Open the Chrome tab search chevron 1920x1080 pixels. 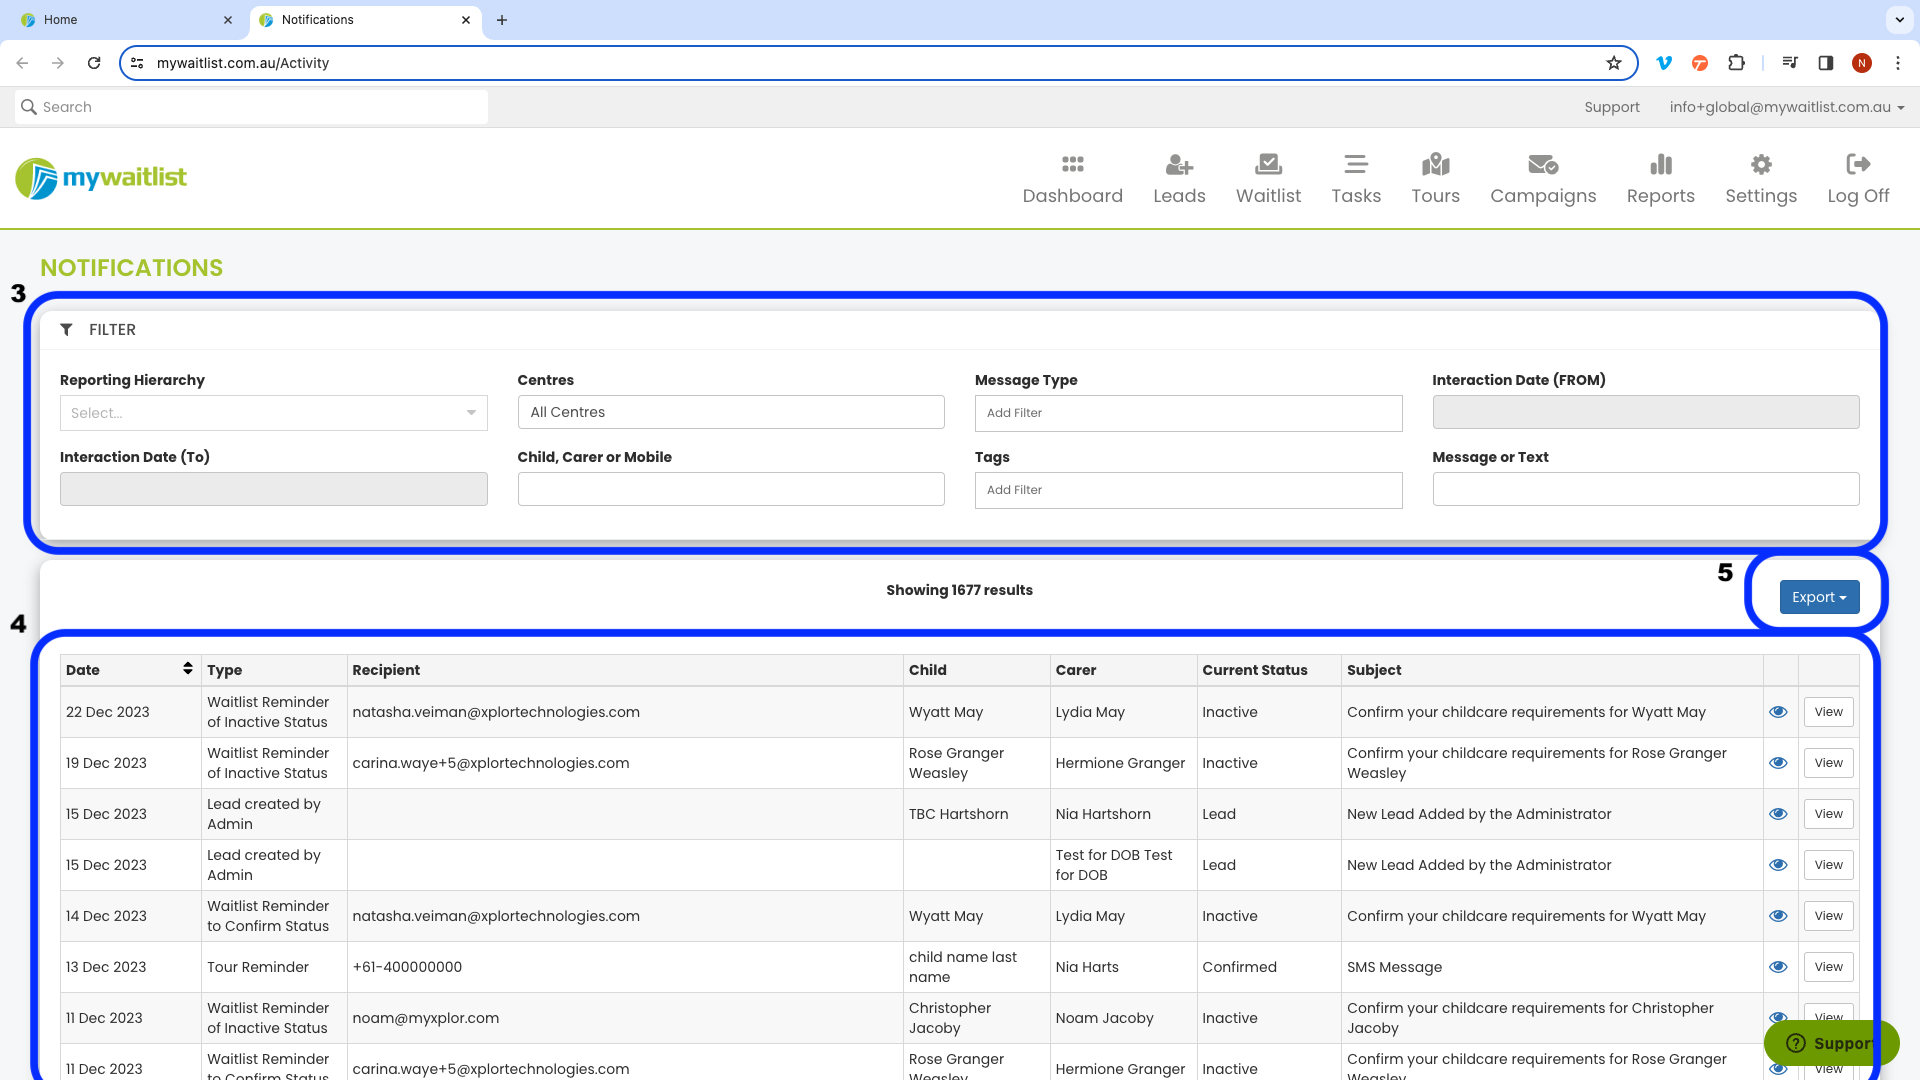pos(1899,19)
